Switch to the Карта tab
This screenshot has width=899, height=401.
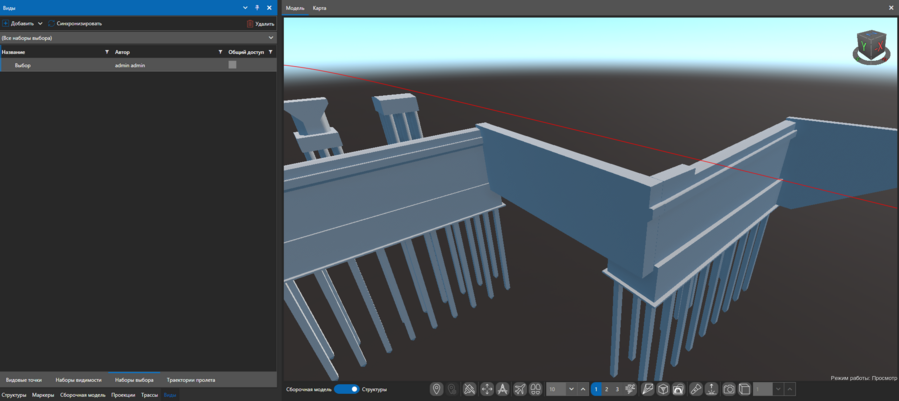319,8
